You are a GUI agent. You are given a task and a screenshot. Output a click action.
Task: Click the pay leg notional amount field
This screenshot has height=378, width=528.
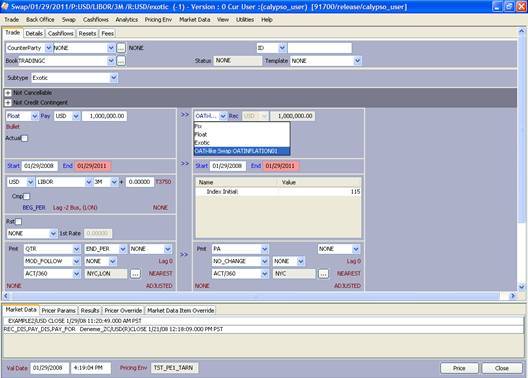[104, 116]
